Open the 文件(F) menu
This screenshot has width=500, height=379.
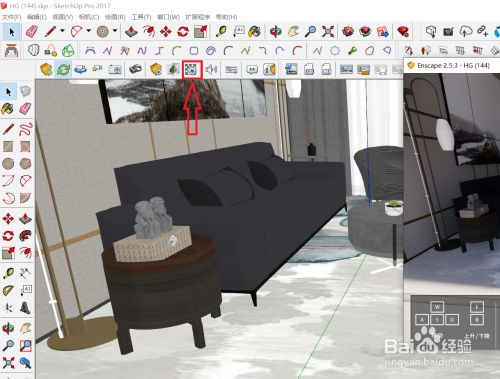(x=11, y=17)
